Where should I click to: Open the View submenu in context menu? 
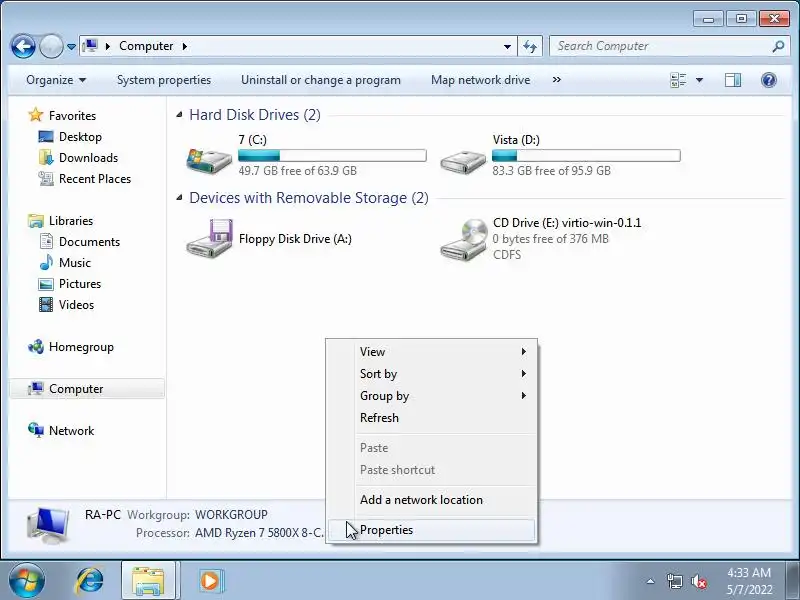(432, 352)
